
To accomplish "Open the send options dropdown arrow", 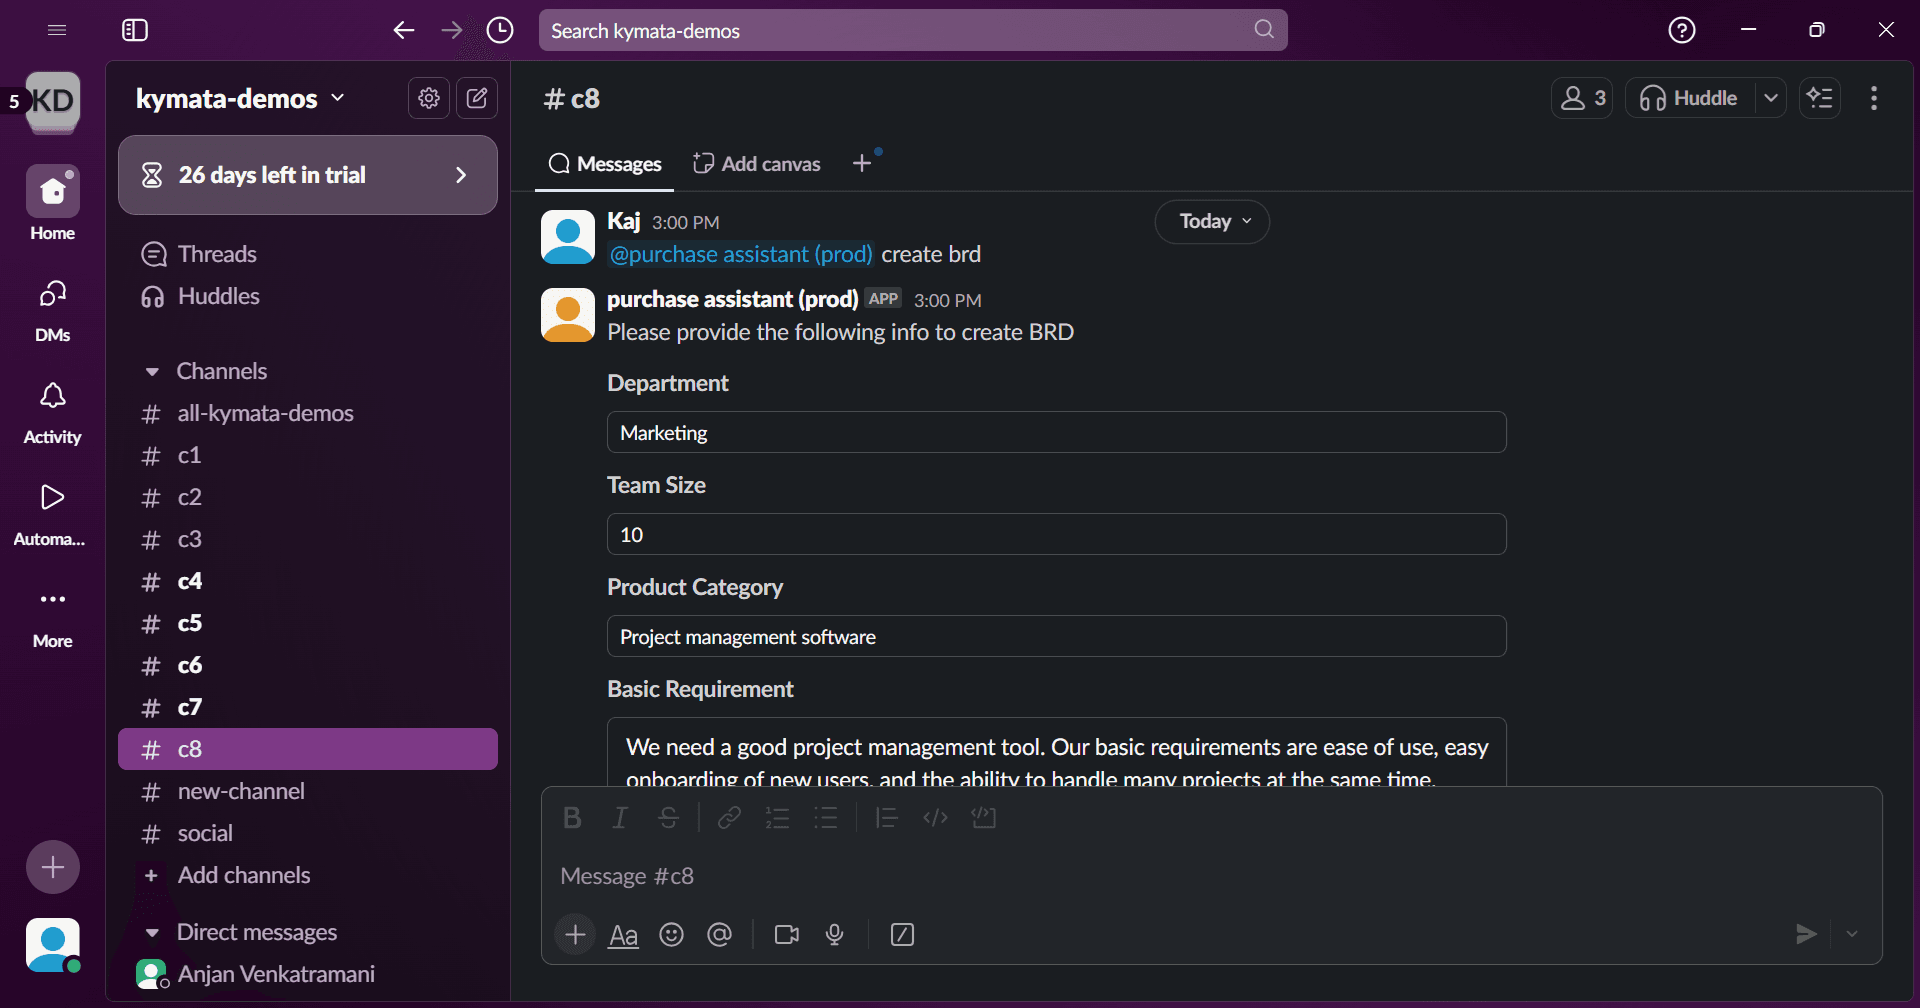I will point(1852,934).
